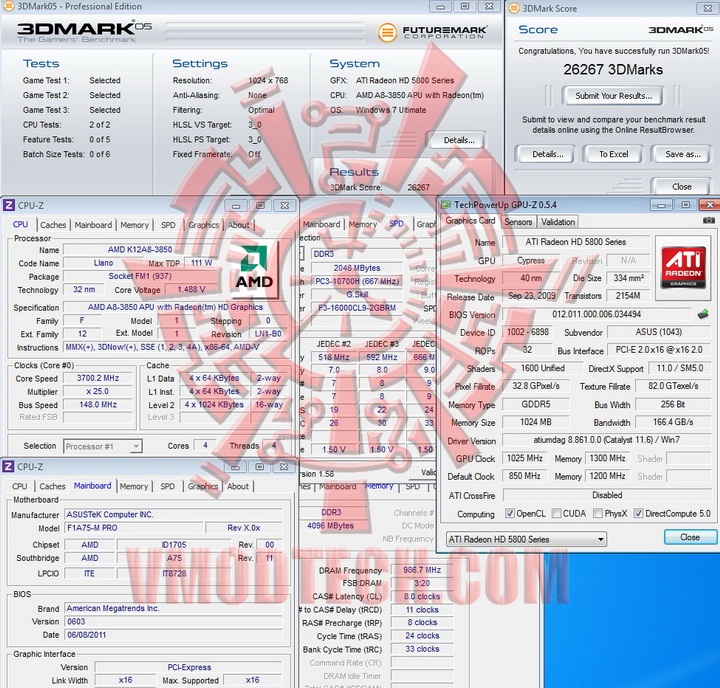Open Mainboard tab in top CPU-Z window
This screenshot has height=688, width=720.
93,225
